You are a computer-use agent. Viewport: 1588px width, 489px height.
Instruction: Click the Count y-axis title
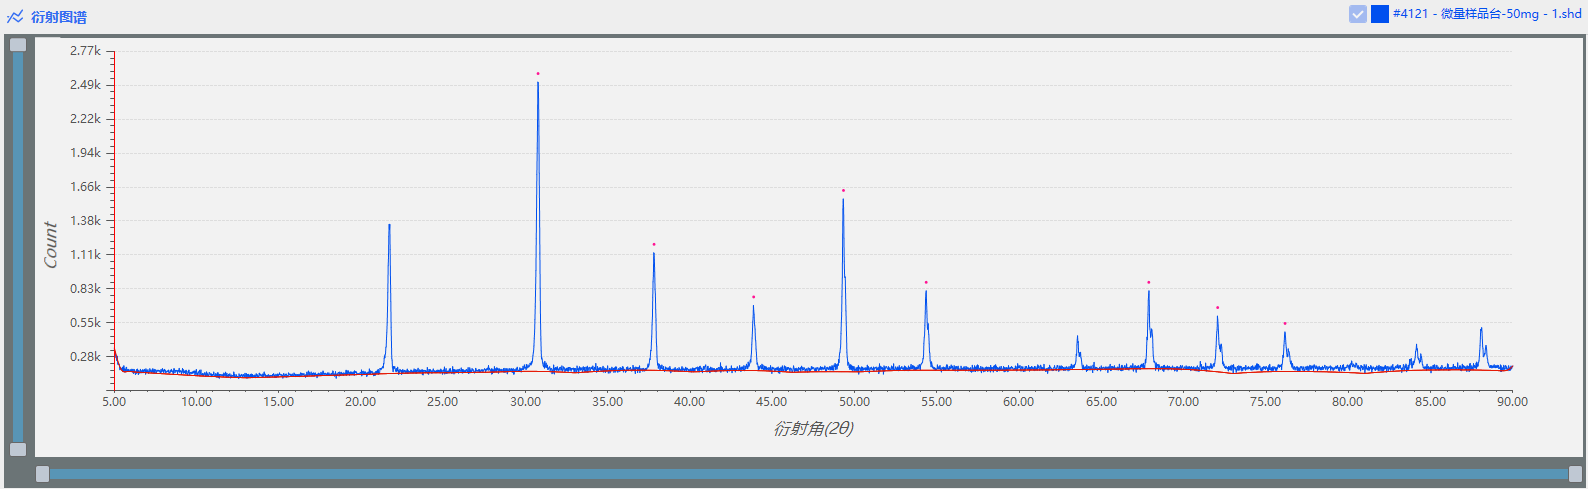(x=51, y=245)
